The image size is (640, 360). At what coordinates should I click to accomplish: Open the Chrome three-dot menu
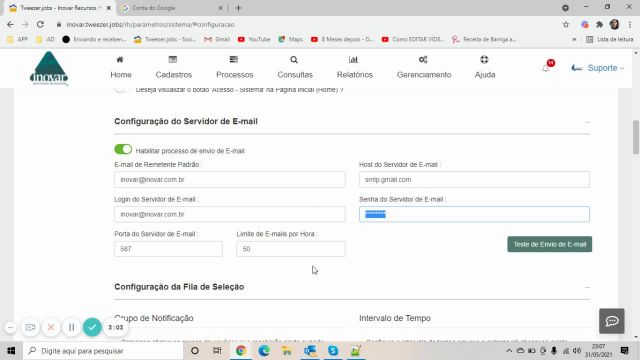(631, 24)
